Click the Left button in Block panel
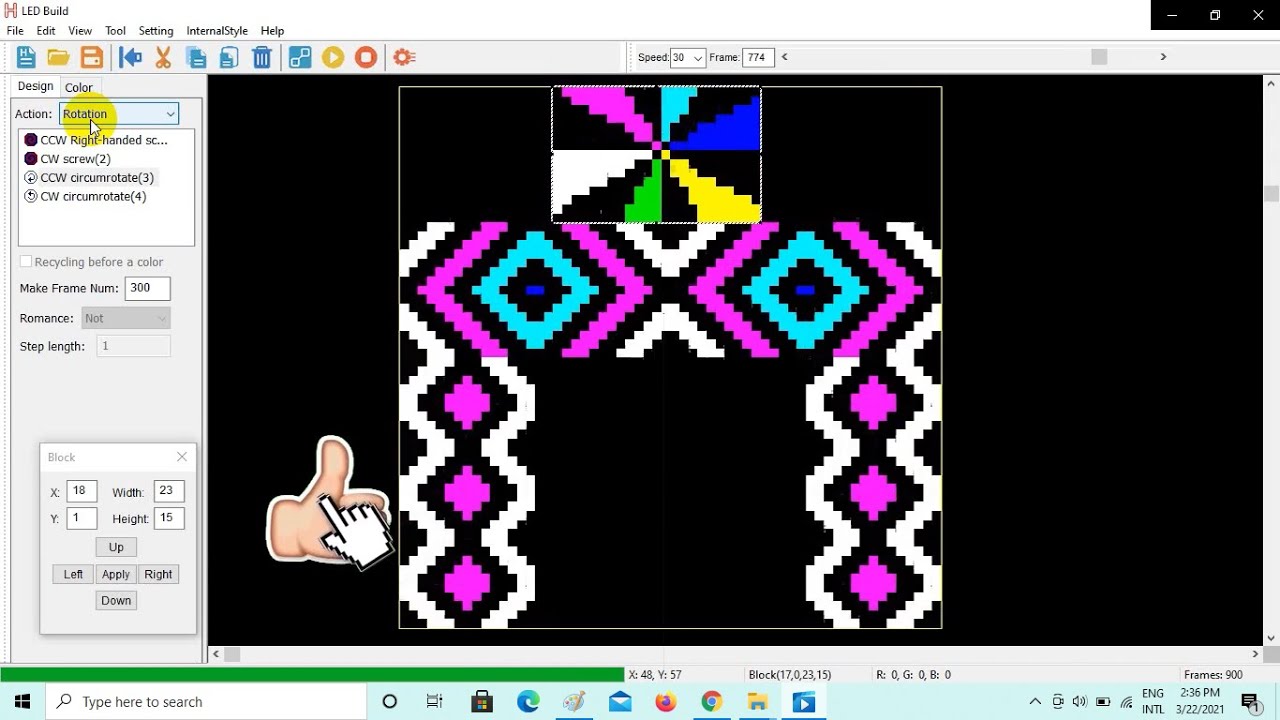This screenshot has height=720, width=1280. tap(73, 574)
